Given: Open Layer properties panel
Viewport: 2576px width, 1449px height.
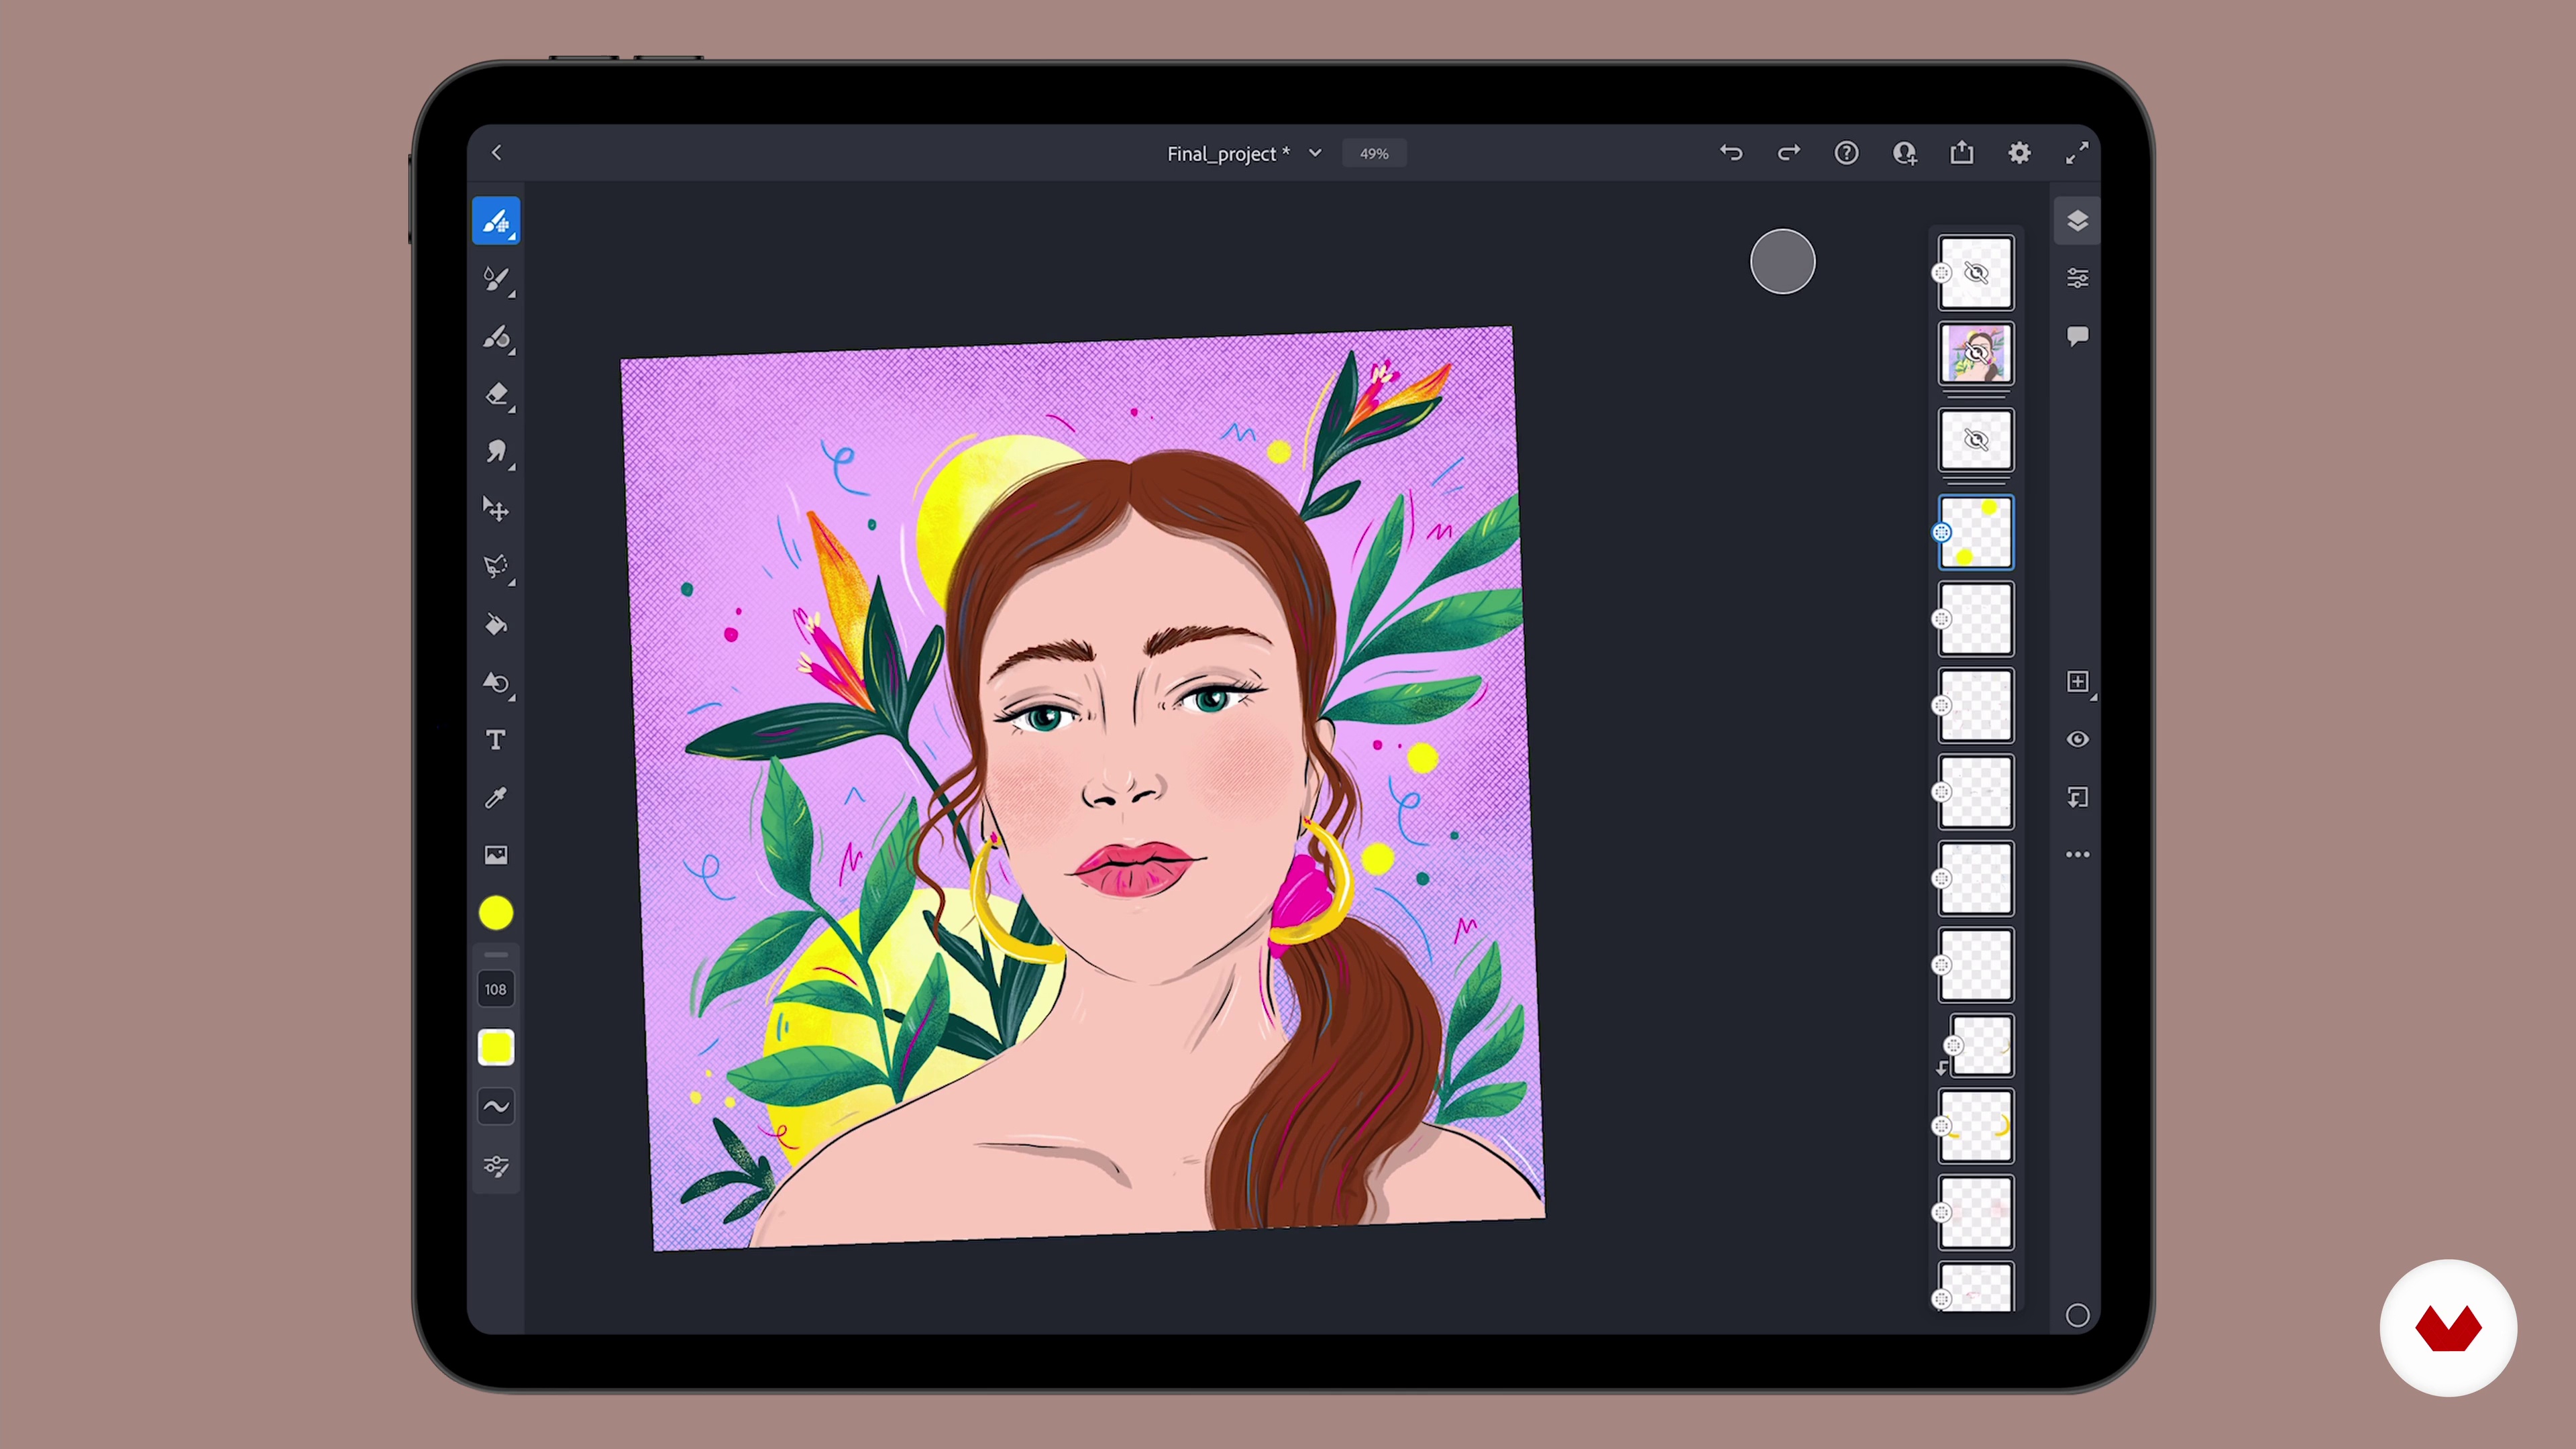Looking at the screenshot, I should coord(2077,278).
